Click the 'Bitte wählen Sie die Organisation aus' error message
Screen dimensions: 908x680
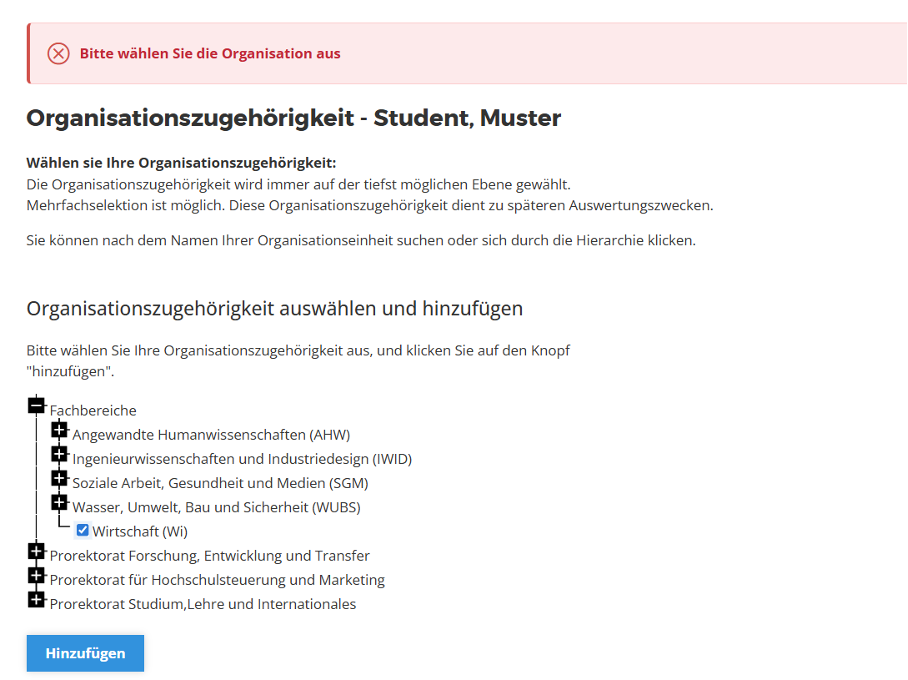click(x=210, y=54)
